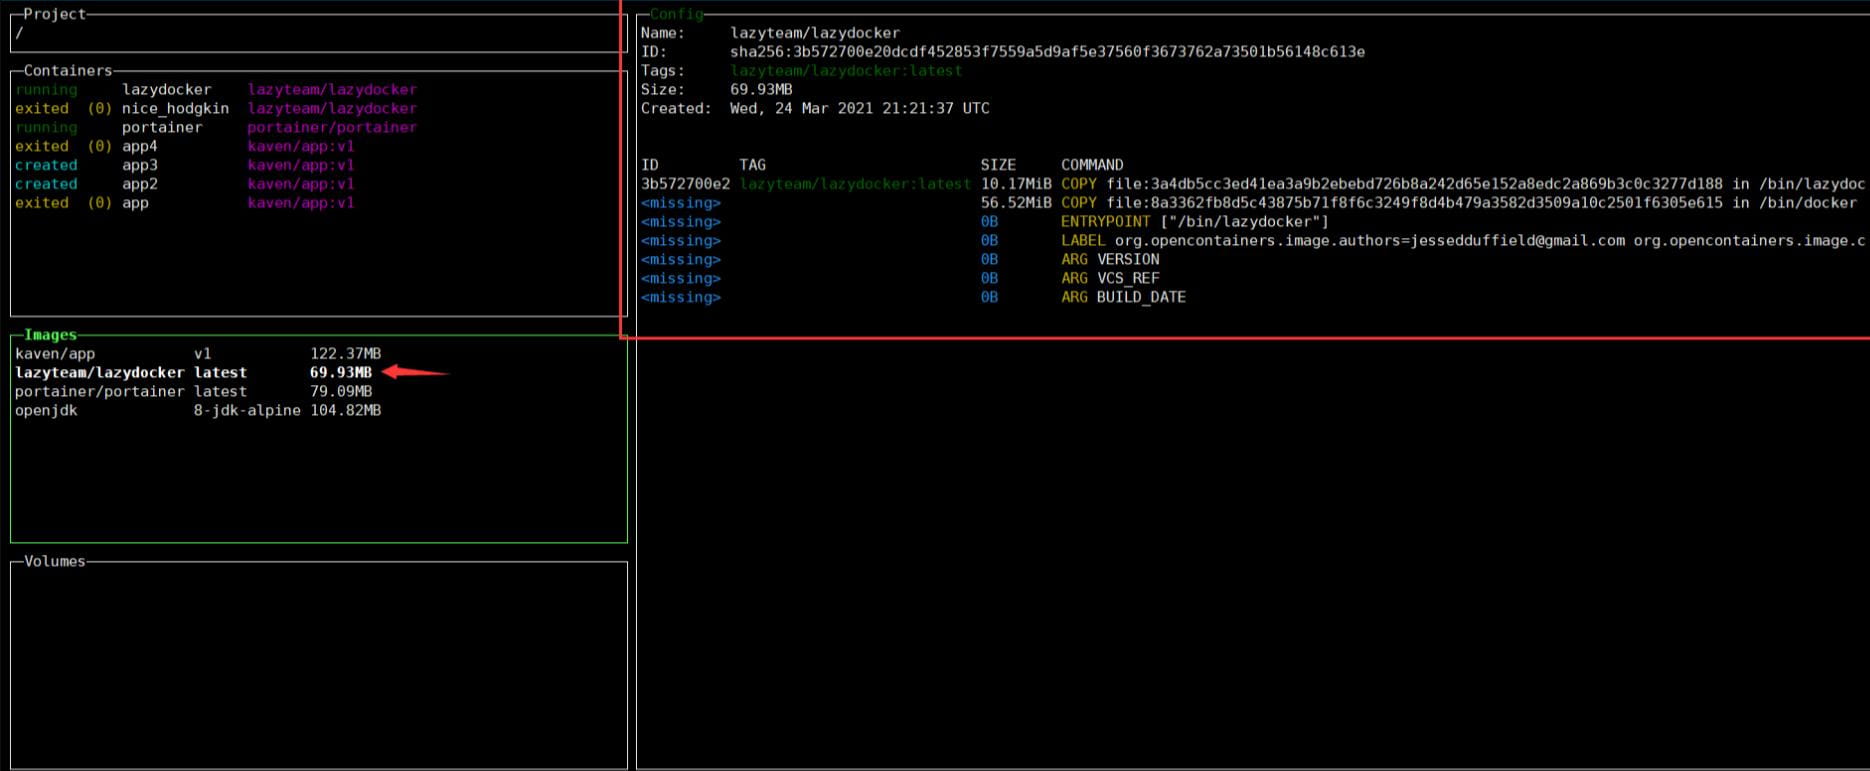Click the SIZE column header
The width and height of the screenshot is (1870, 771).
[998, 165]
